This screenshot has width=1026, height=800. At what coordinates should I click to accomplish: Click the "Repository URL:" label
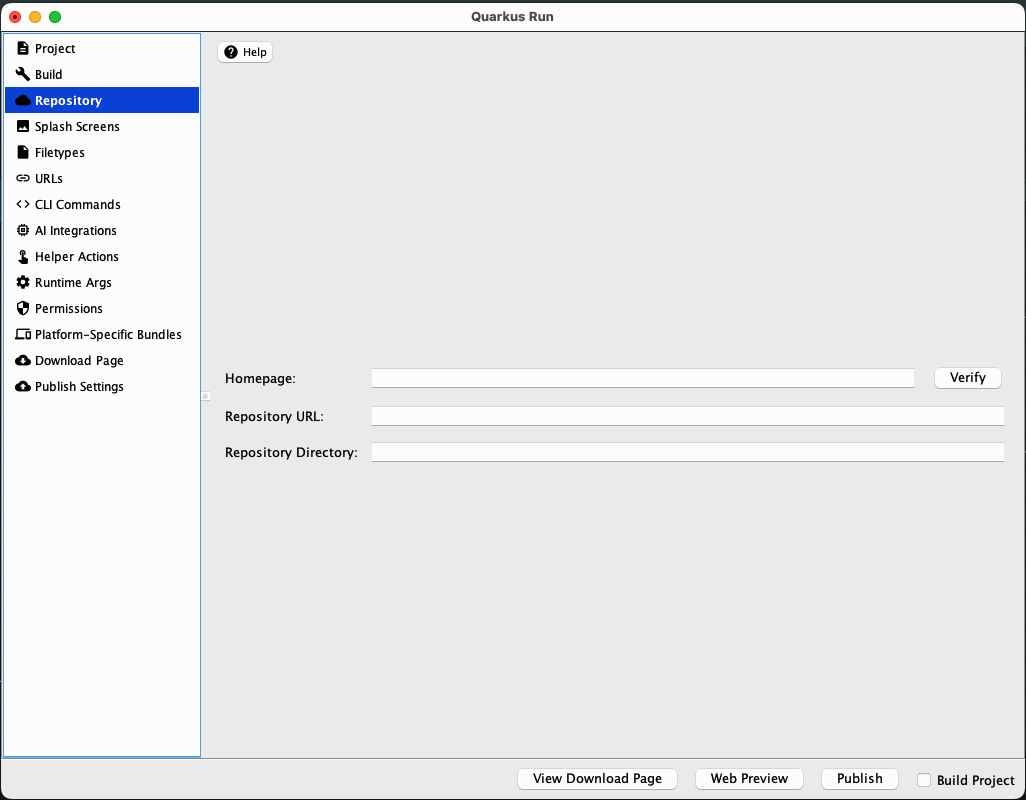pyautogui.click(x=274, y=417)
